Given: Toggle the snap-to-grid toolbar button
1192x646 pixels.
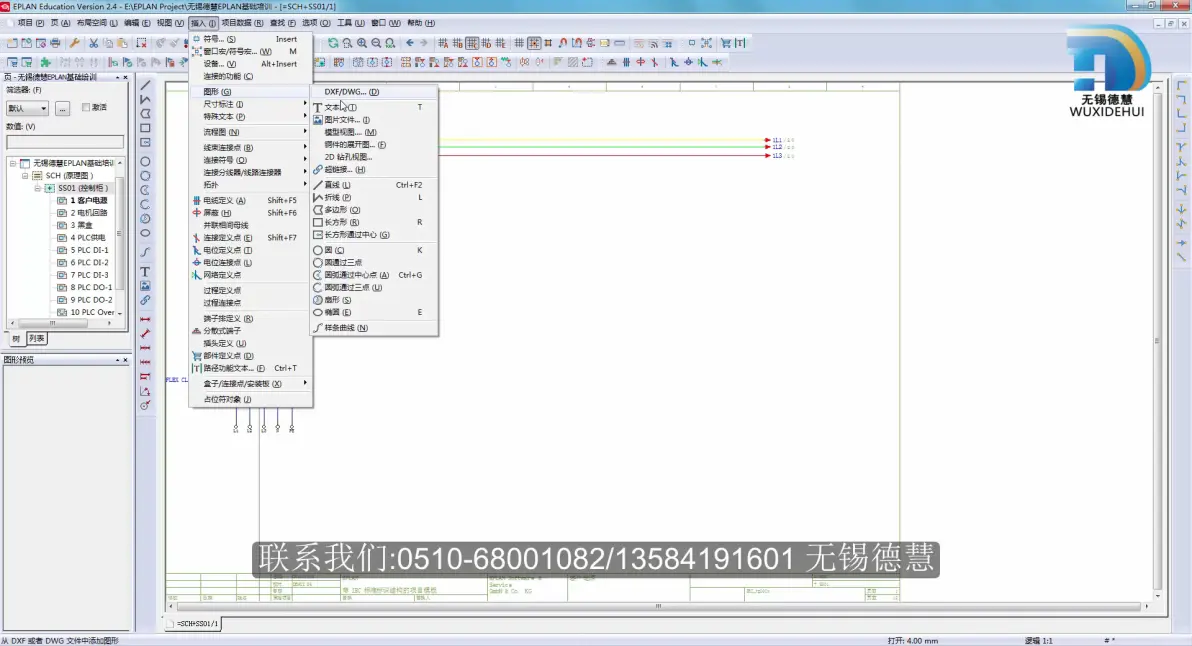Looking at the screenshot, I should pos(534,43).
